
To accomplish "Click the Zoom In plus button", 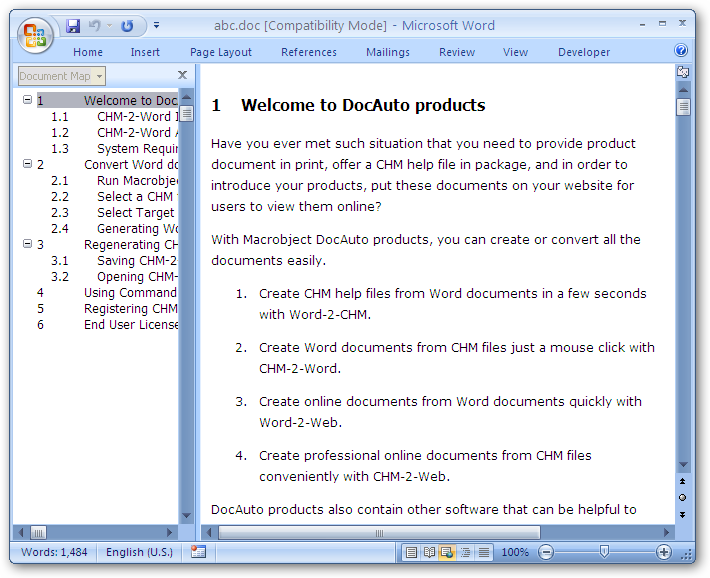I will (x=664, y=552).
